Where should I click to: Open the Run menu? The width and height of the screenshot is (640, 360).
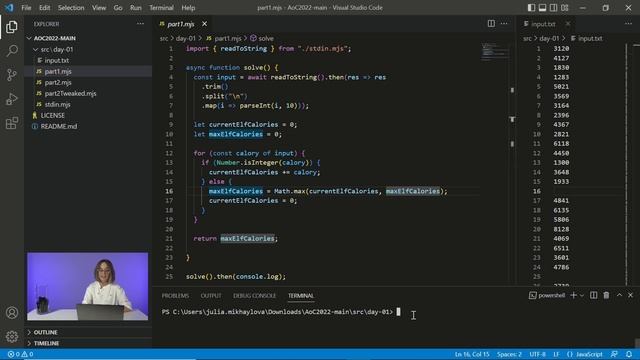tap(136, 8)
